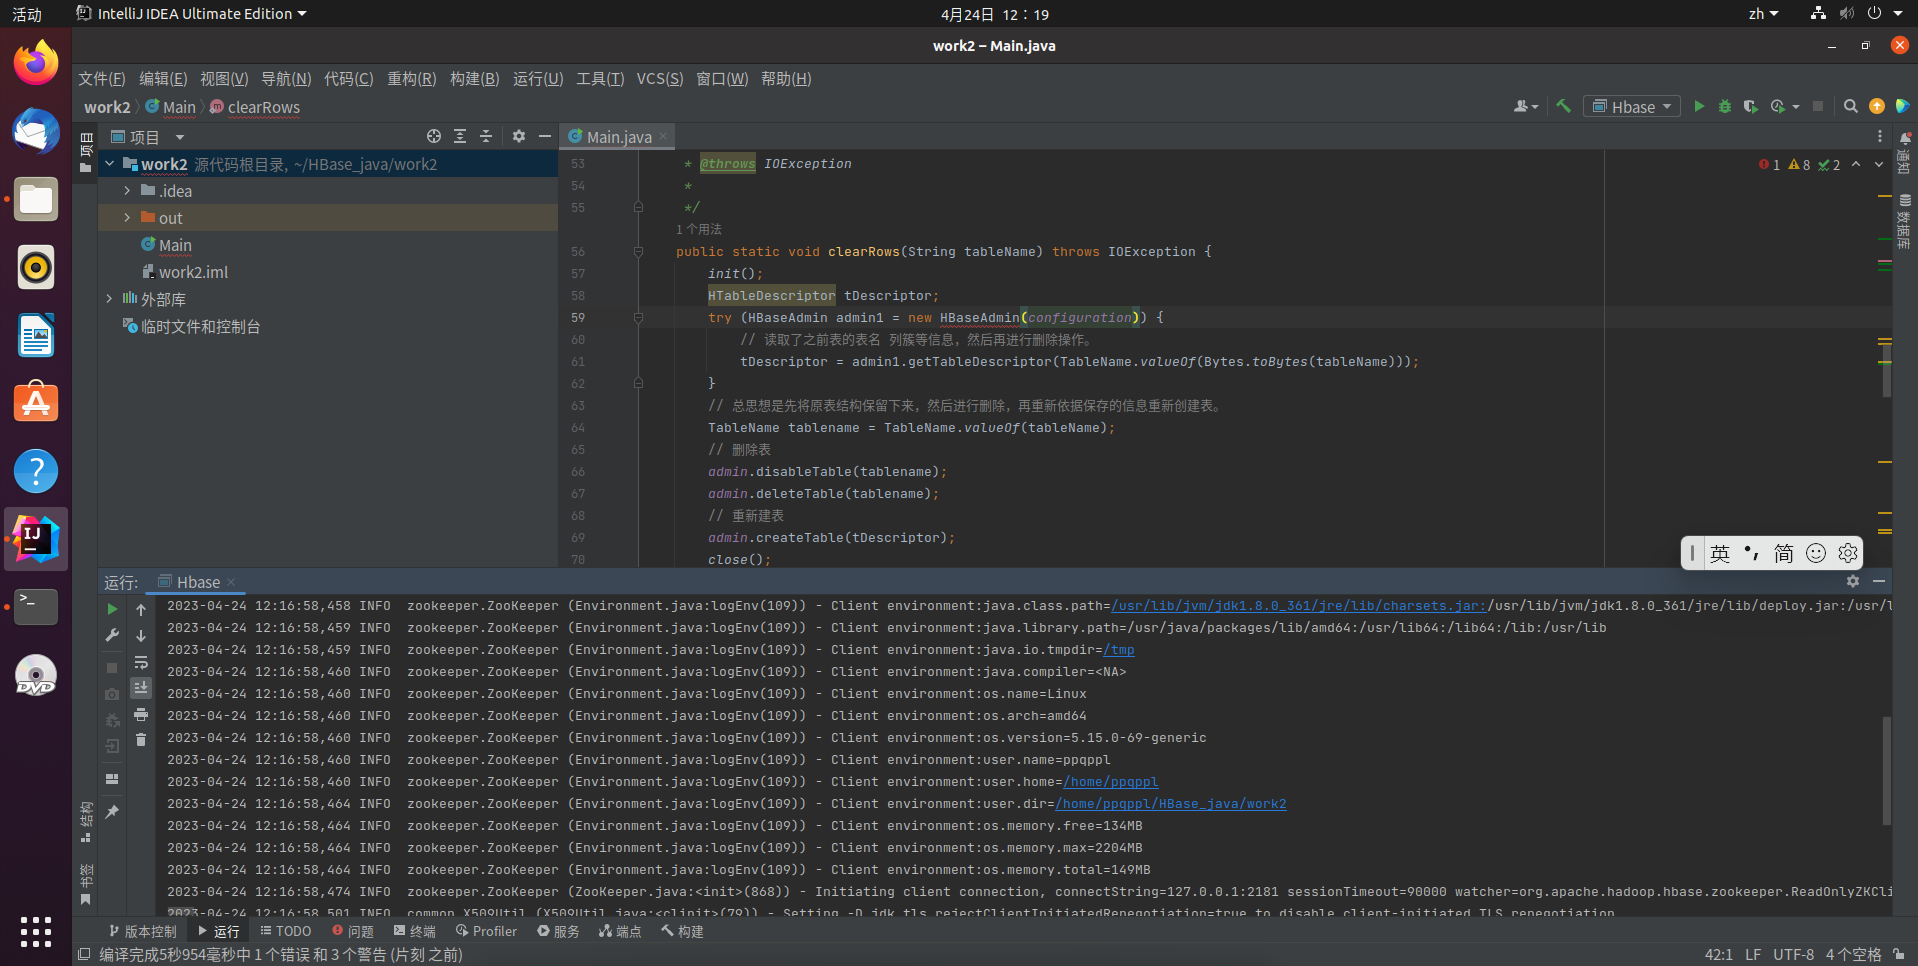This screenshot has height=966, width=1918.
Task: Toggle soft-wrap in the console
Action: (141, 662)
